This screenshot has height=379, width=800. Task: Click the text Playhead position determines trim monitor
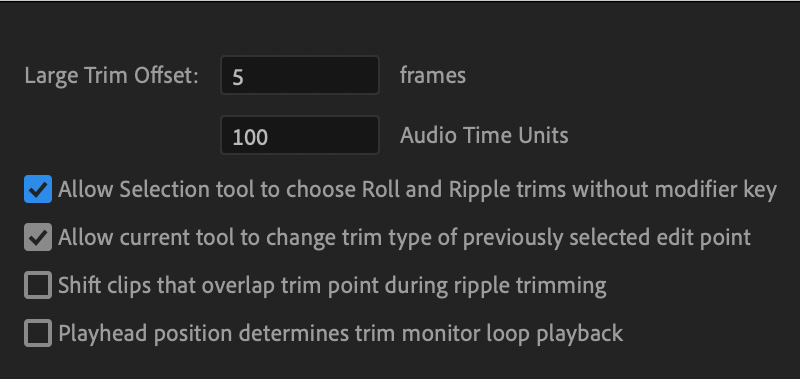[x=263, y=334]
